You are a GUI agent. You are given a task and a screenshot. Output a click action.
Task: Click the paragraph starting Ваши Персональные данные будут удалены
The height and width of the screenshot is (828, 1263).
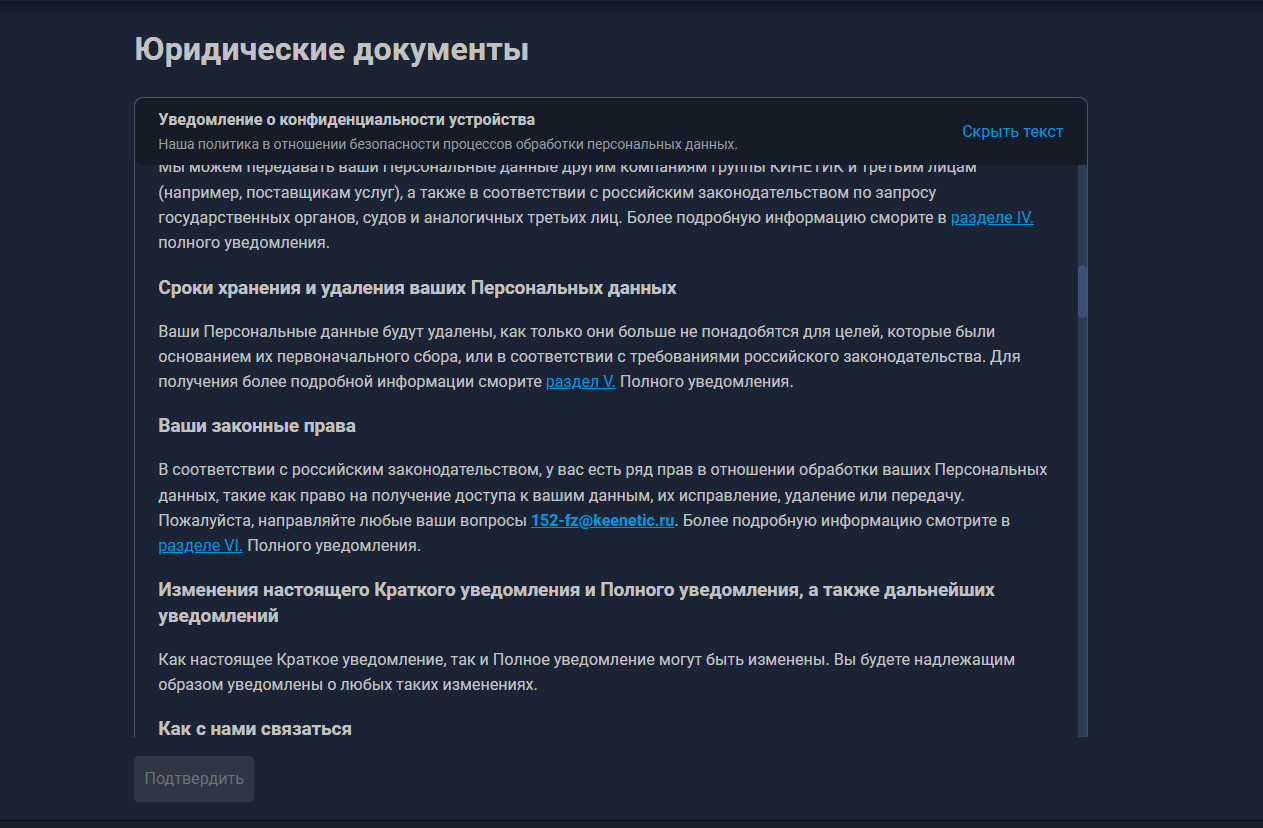point(588,356)
